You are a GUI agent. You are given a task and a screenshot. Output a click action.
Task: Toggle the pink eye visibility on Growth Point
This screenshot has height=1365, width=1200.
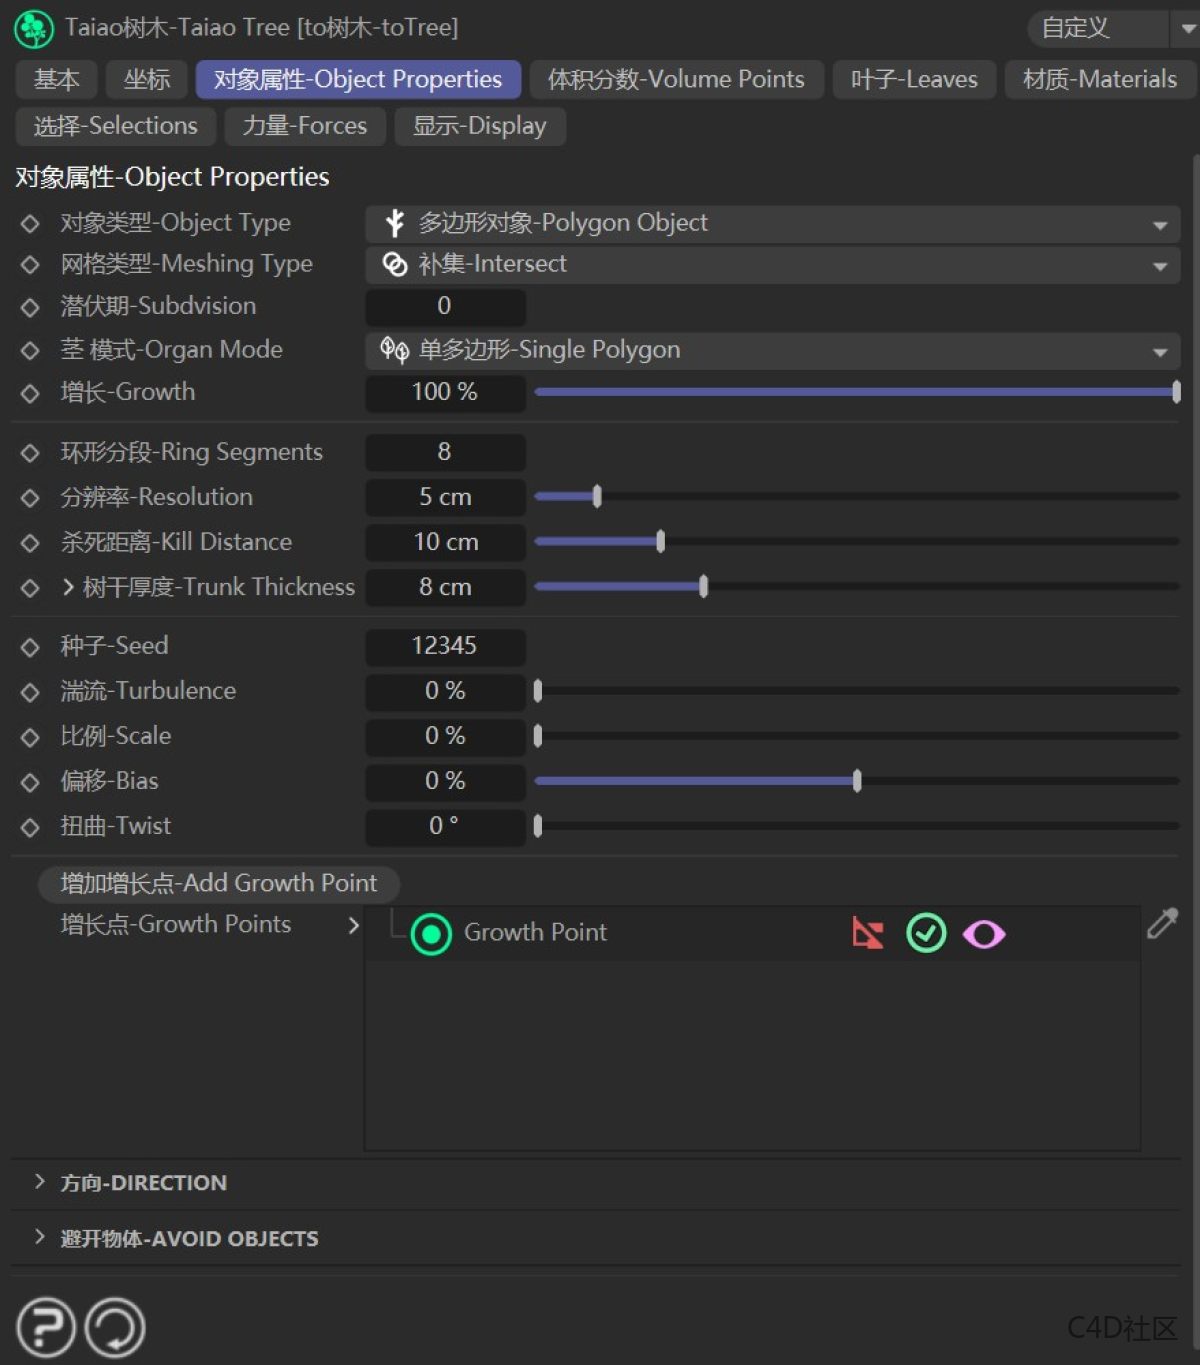(x=983, y=933)
